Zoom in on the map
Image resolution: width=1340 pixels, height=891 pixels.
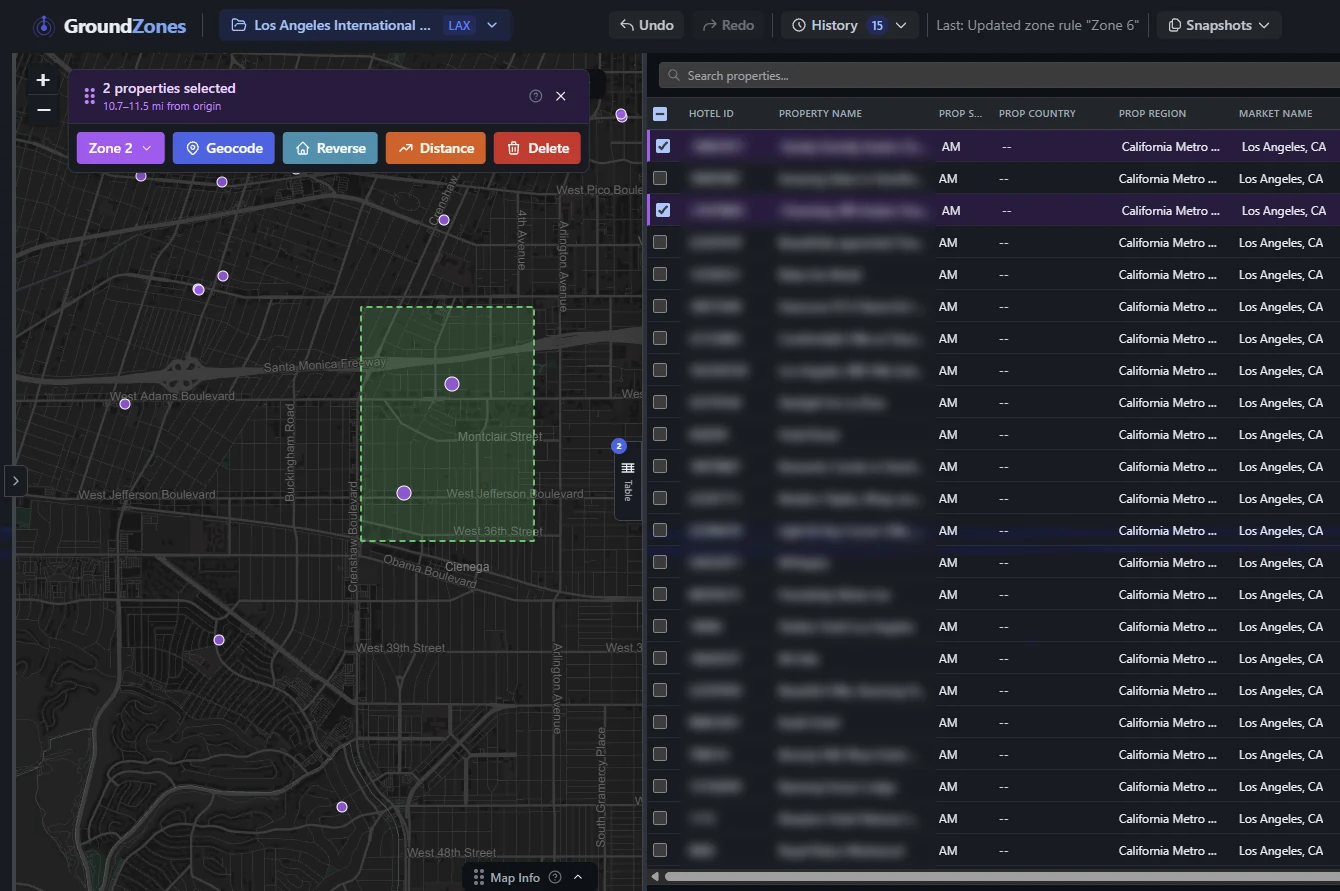(x=43, y=80)
